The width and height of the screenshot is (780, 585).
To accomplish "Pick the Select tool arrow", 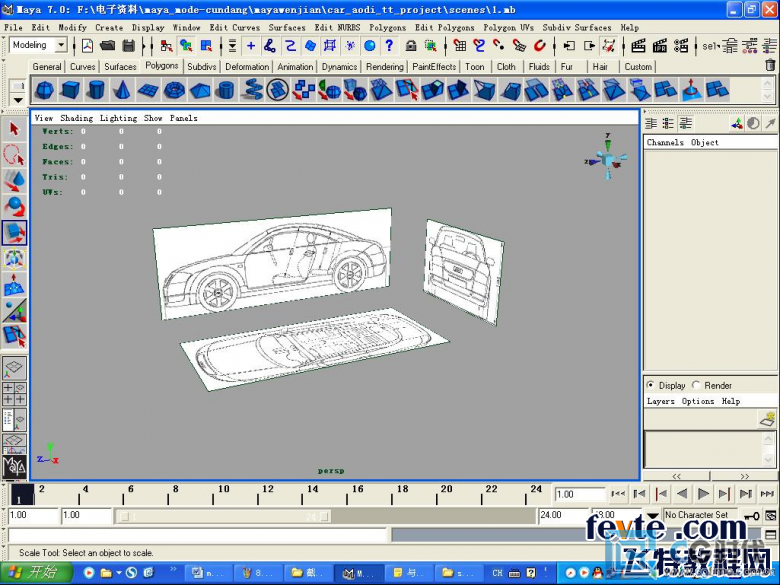I will click(14, 129).
